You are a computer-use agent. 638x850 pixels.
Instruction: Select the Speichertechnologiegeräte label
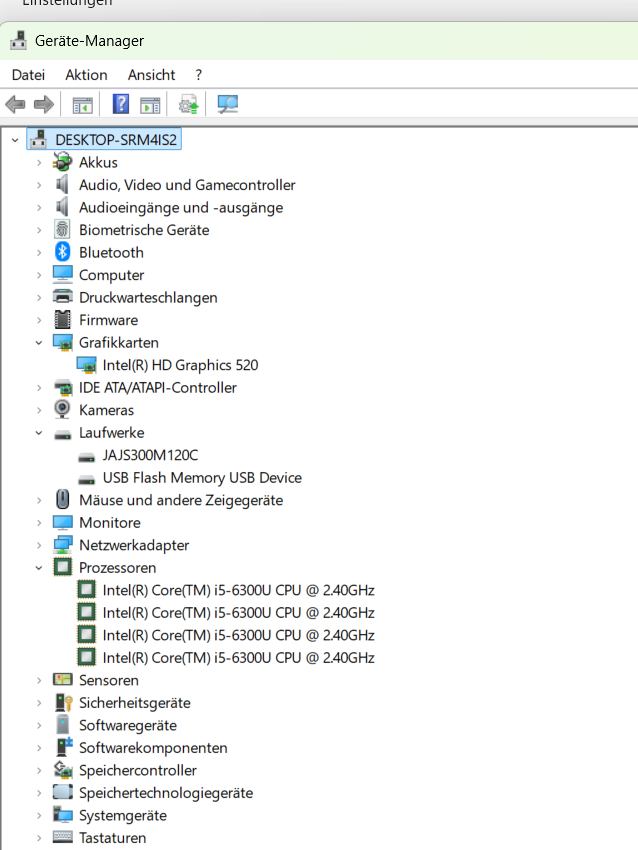(166, 793)
